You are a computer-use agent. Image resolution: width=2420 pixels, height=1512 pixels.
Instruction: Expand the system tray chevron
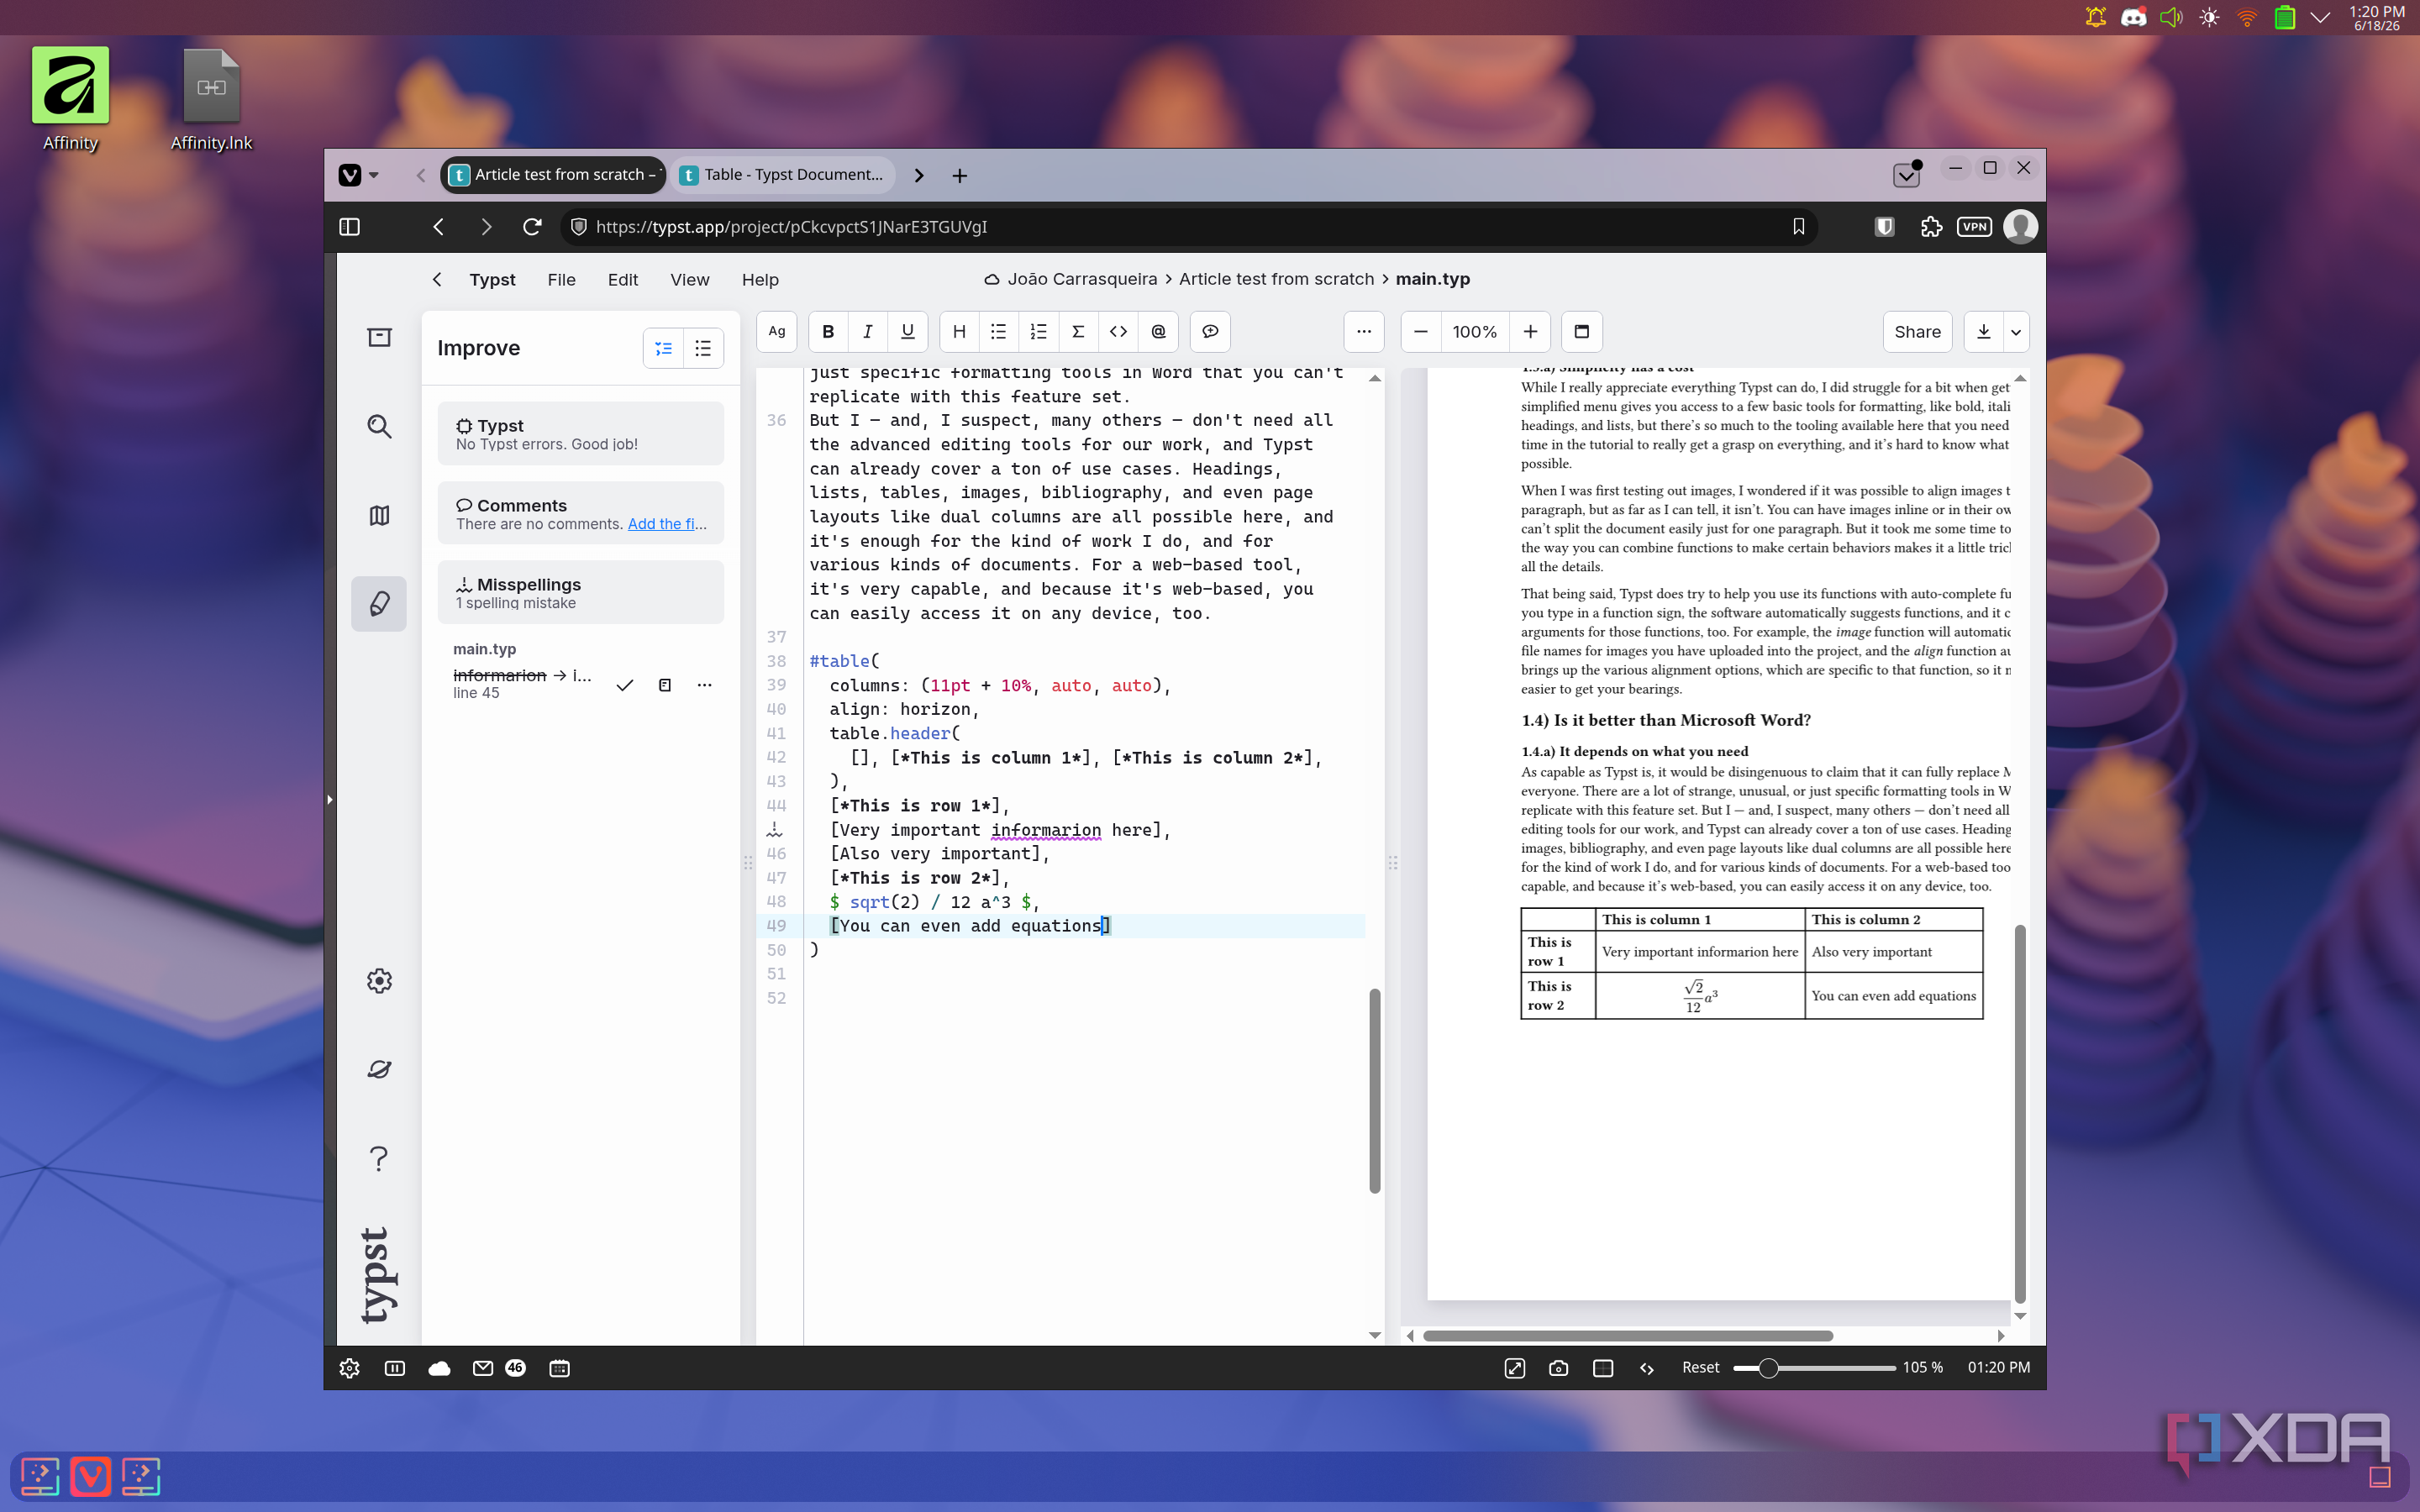tap(2322, 17)
